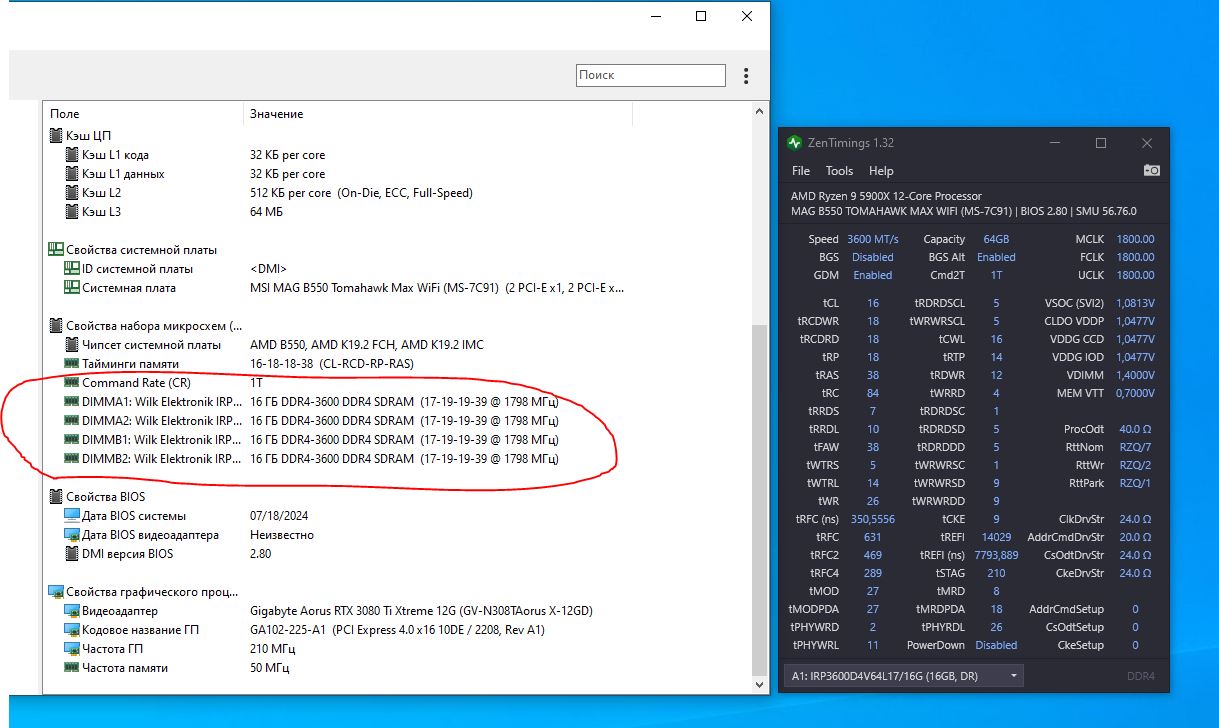Click the Кэш L1 кода chip icon
The height and width of the screenshot is (728, 1219).
click(x=72, y=155)
